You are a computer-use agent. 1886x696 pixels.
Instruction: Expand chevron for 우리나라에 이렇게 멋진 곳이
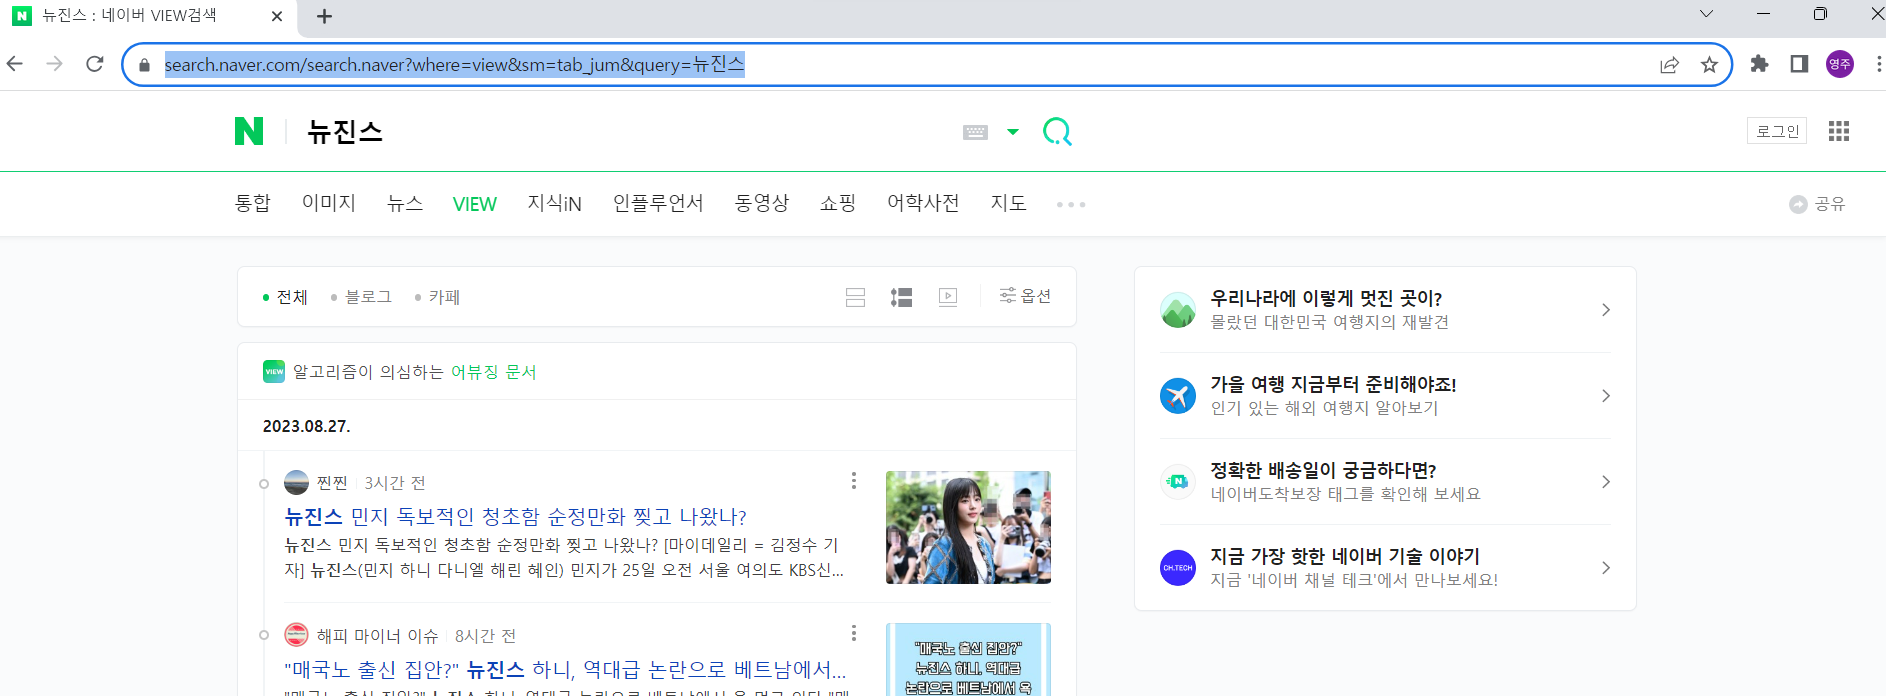coord(1605,310)
